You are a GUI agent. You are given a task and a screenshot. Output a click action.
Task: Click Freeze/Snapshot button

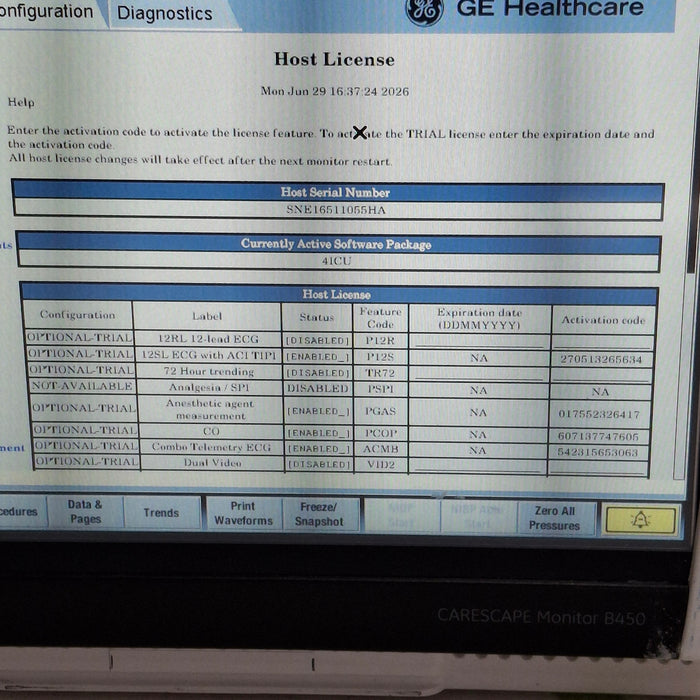click(x=319, y=514)
